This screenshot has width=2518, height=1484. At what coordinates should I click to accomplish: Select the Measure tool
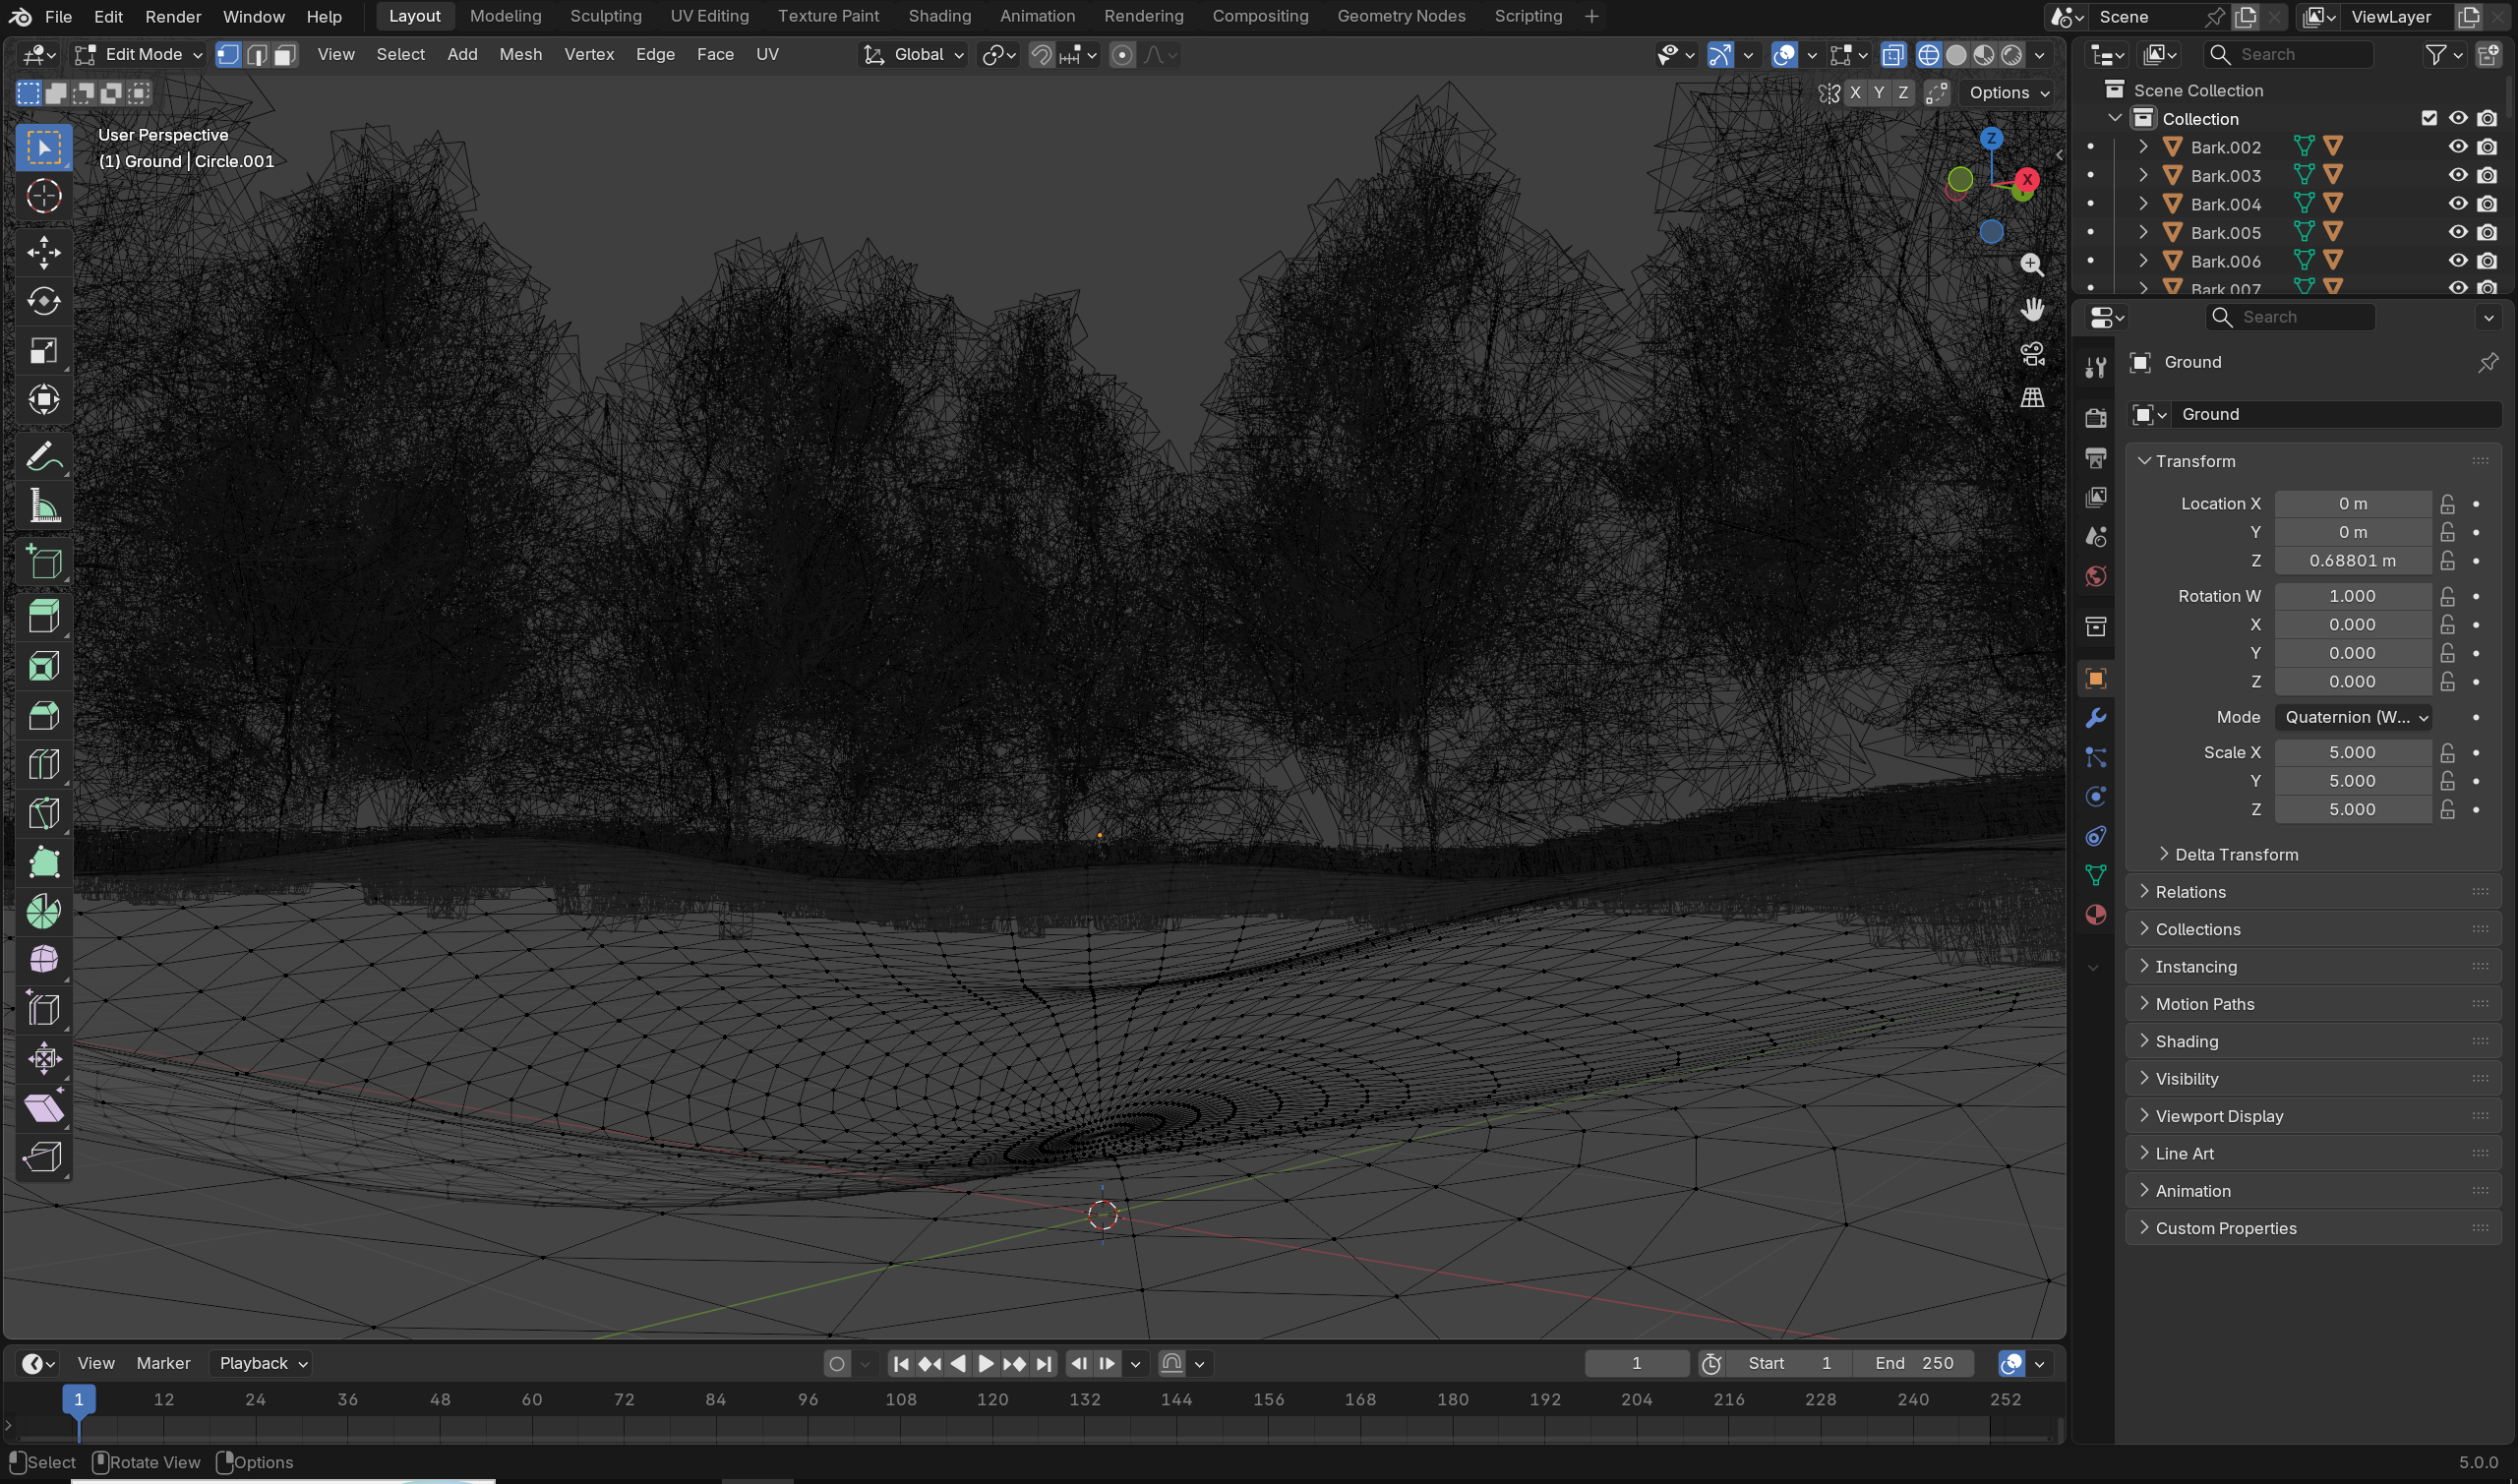[43, 506]
